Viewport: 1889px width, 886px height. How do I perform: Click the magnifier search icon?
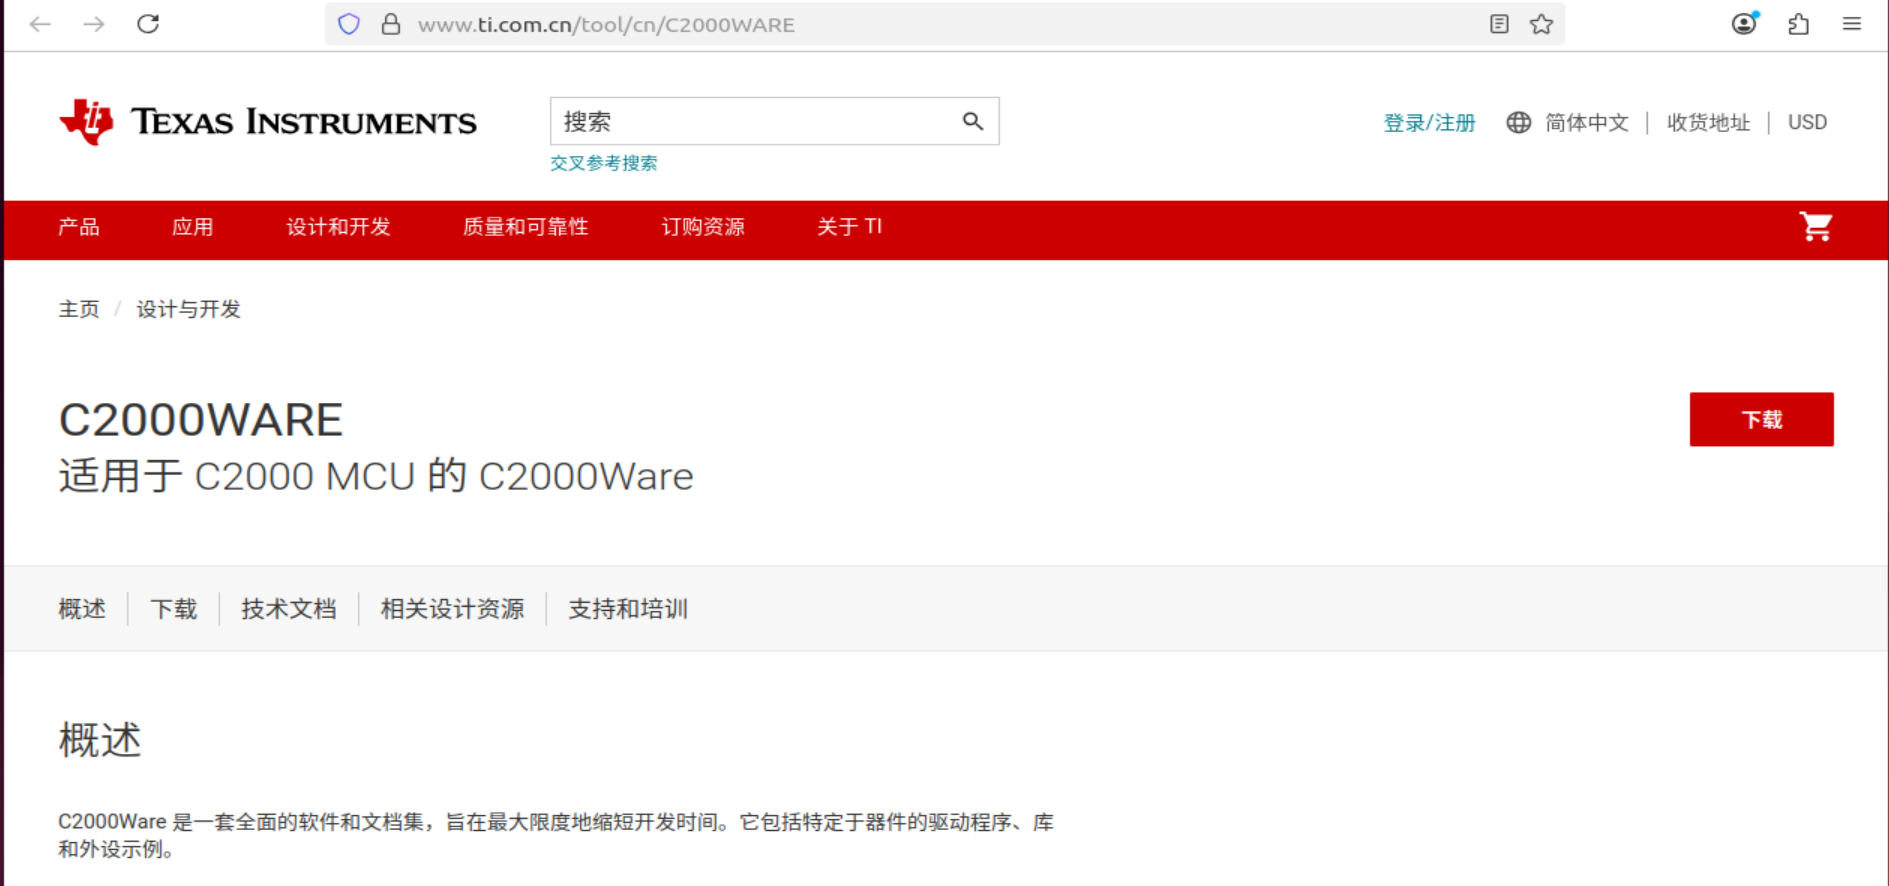(x=973, y=121)
